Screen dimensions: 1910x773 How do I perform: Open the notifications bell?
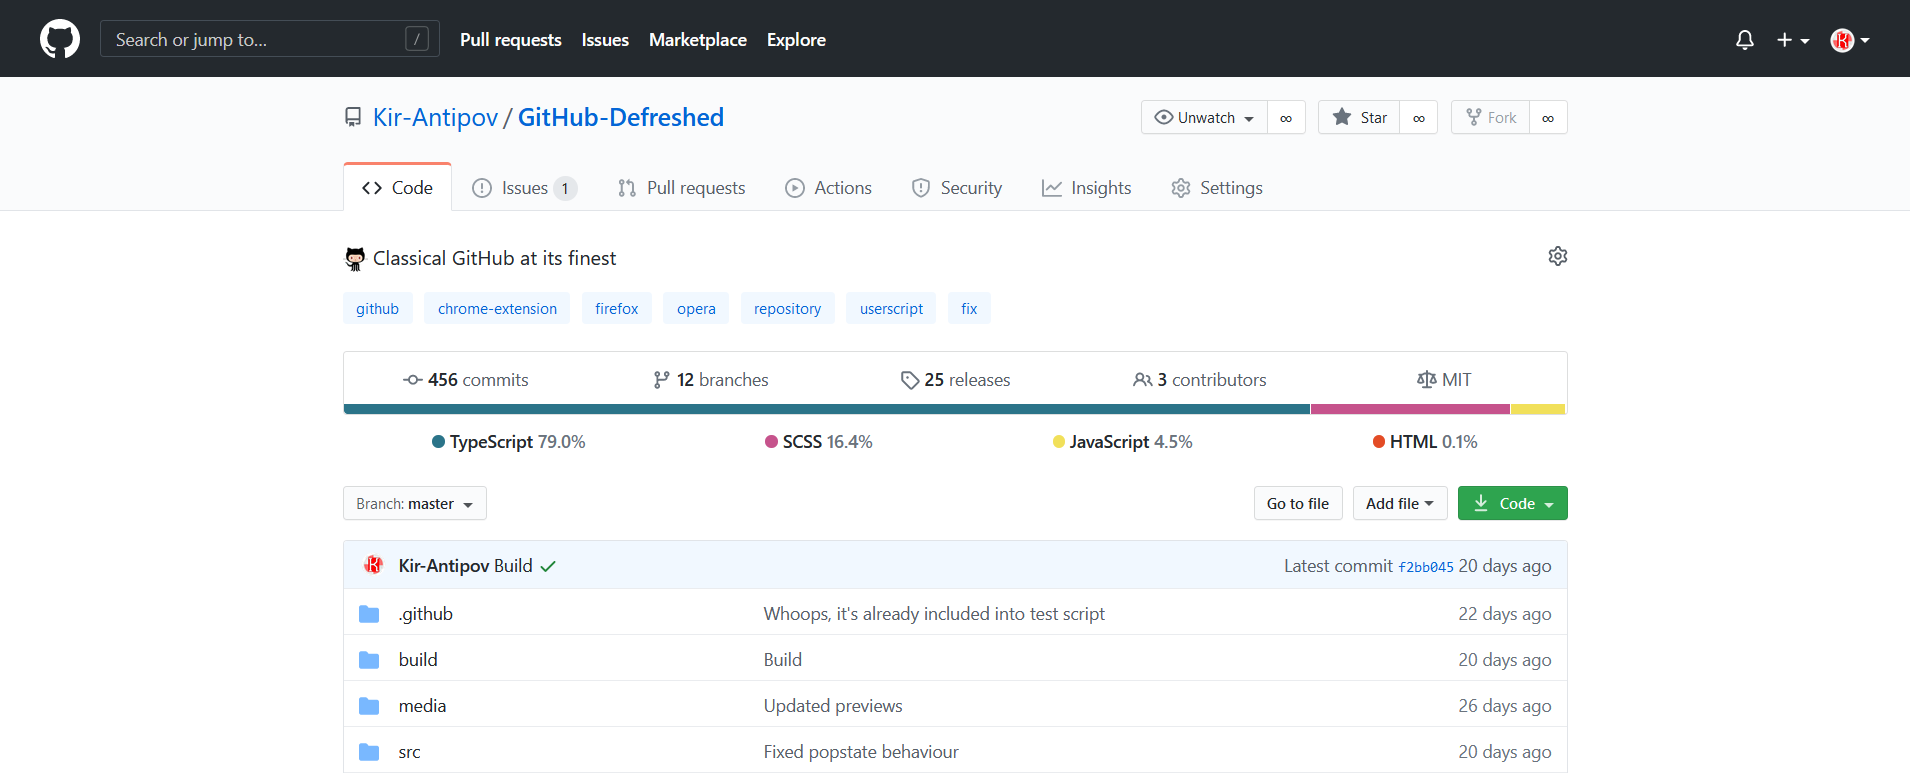[x=1745, y=40]
